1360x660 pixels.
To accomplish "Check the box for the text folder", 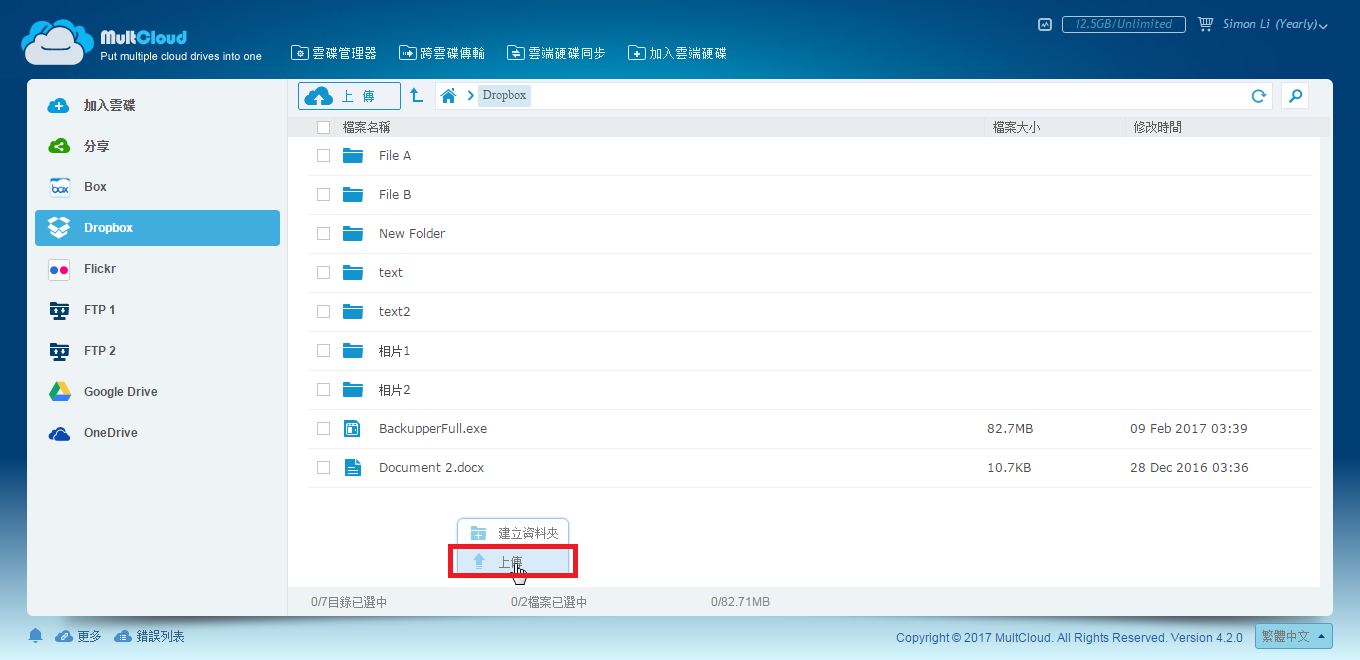I will click(323, 272).
